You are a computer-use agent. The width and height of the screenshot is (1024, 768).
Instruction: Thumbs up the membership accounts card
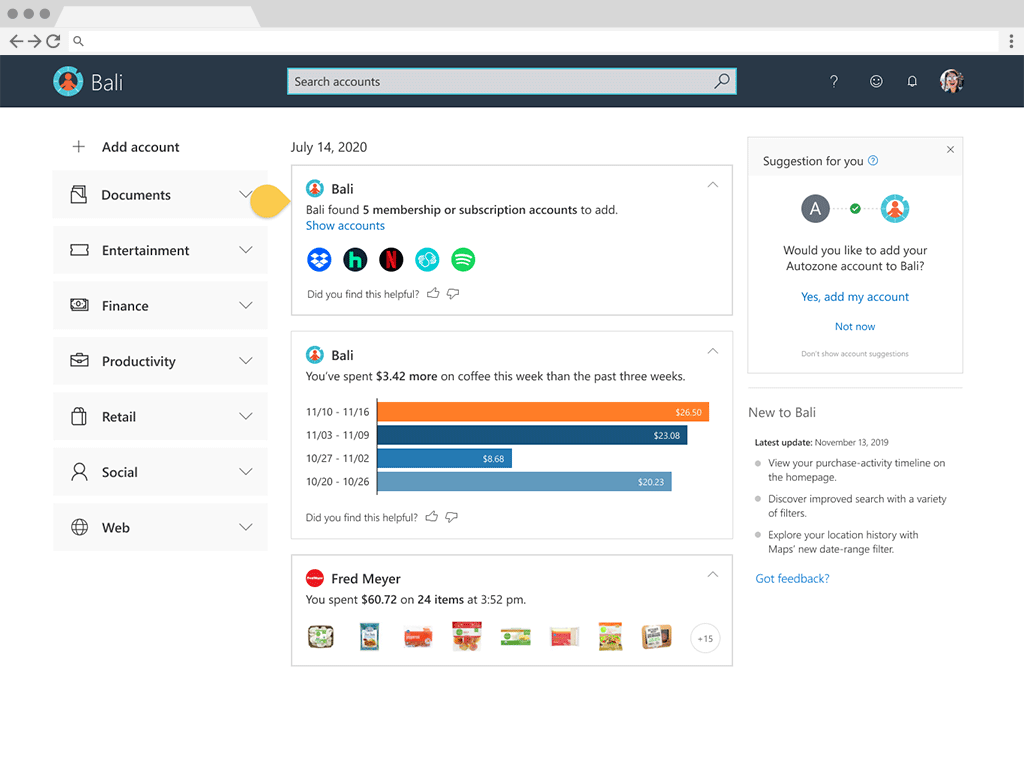(x=433, y=294)
